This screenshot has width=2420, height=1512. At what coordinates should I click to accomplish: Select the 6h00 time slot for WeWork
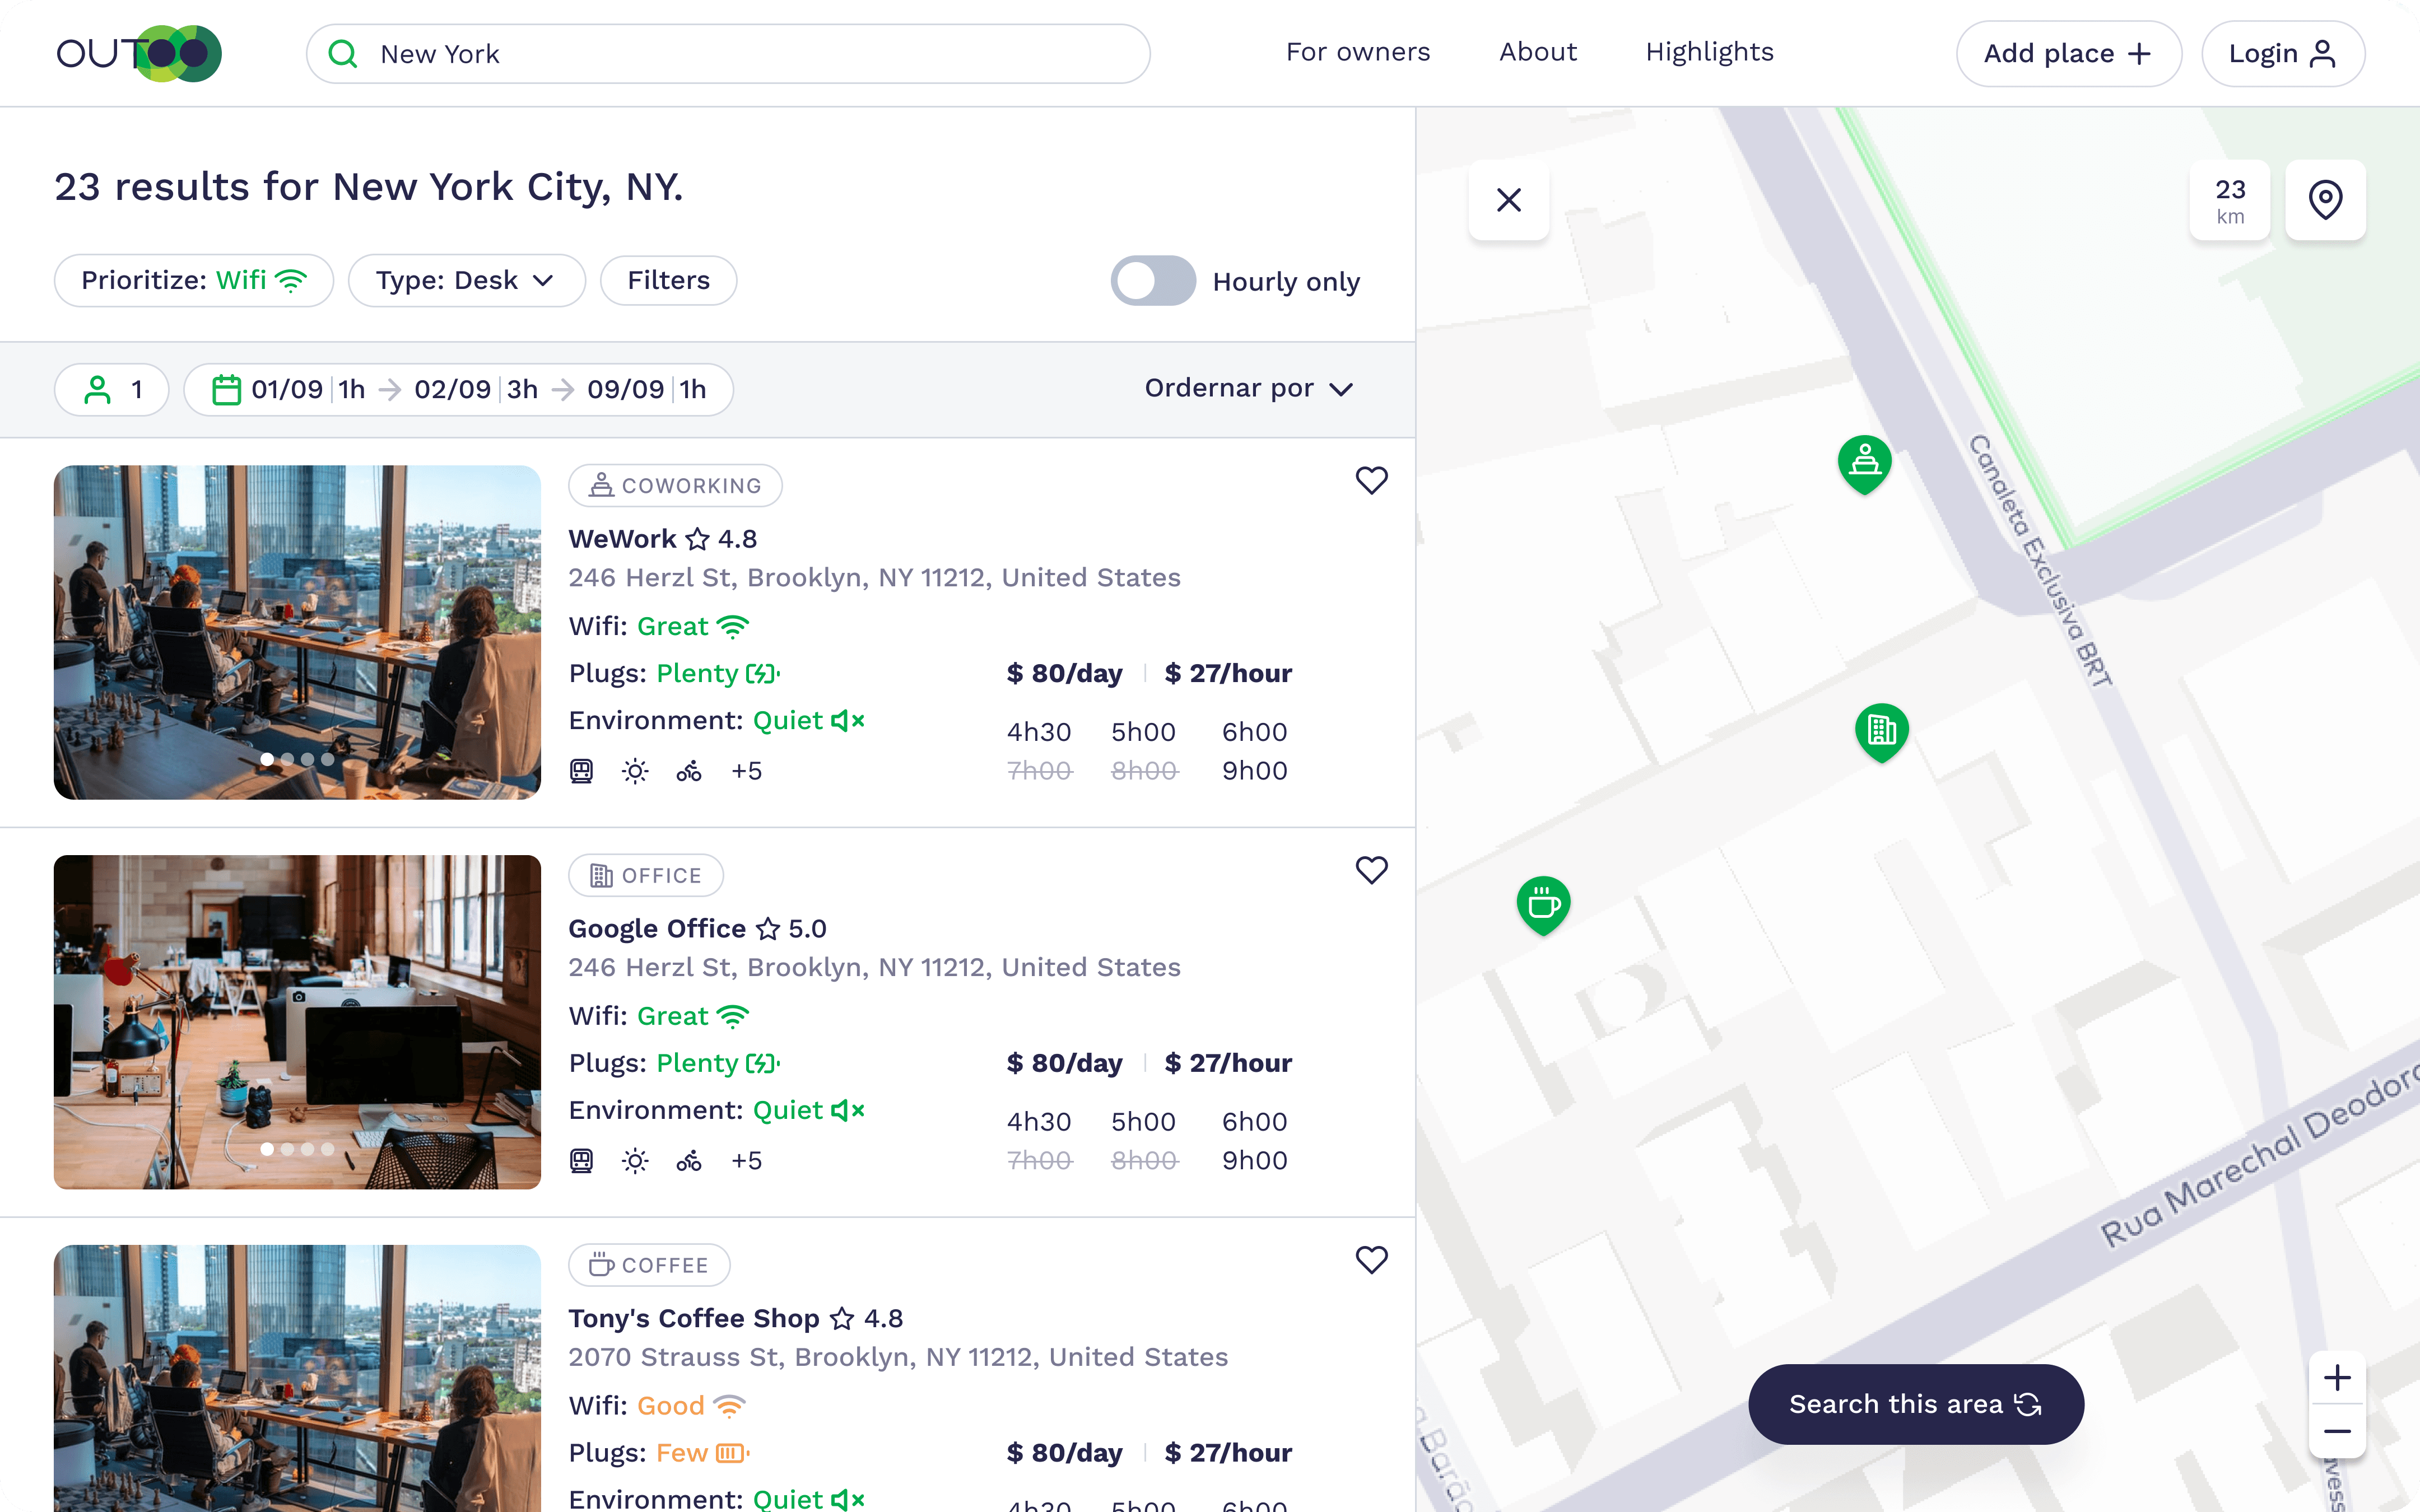pos(1254,732)
